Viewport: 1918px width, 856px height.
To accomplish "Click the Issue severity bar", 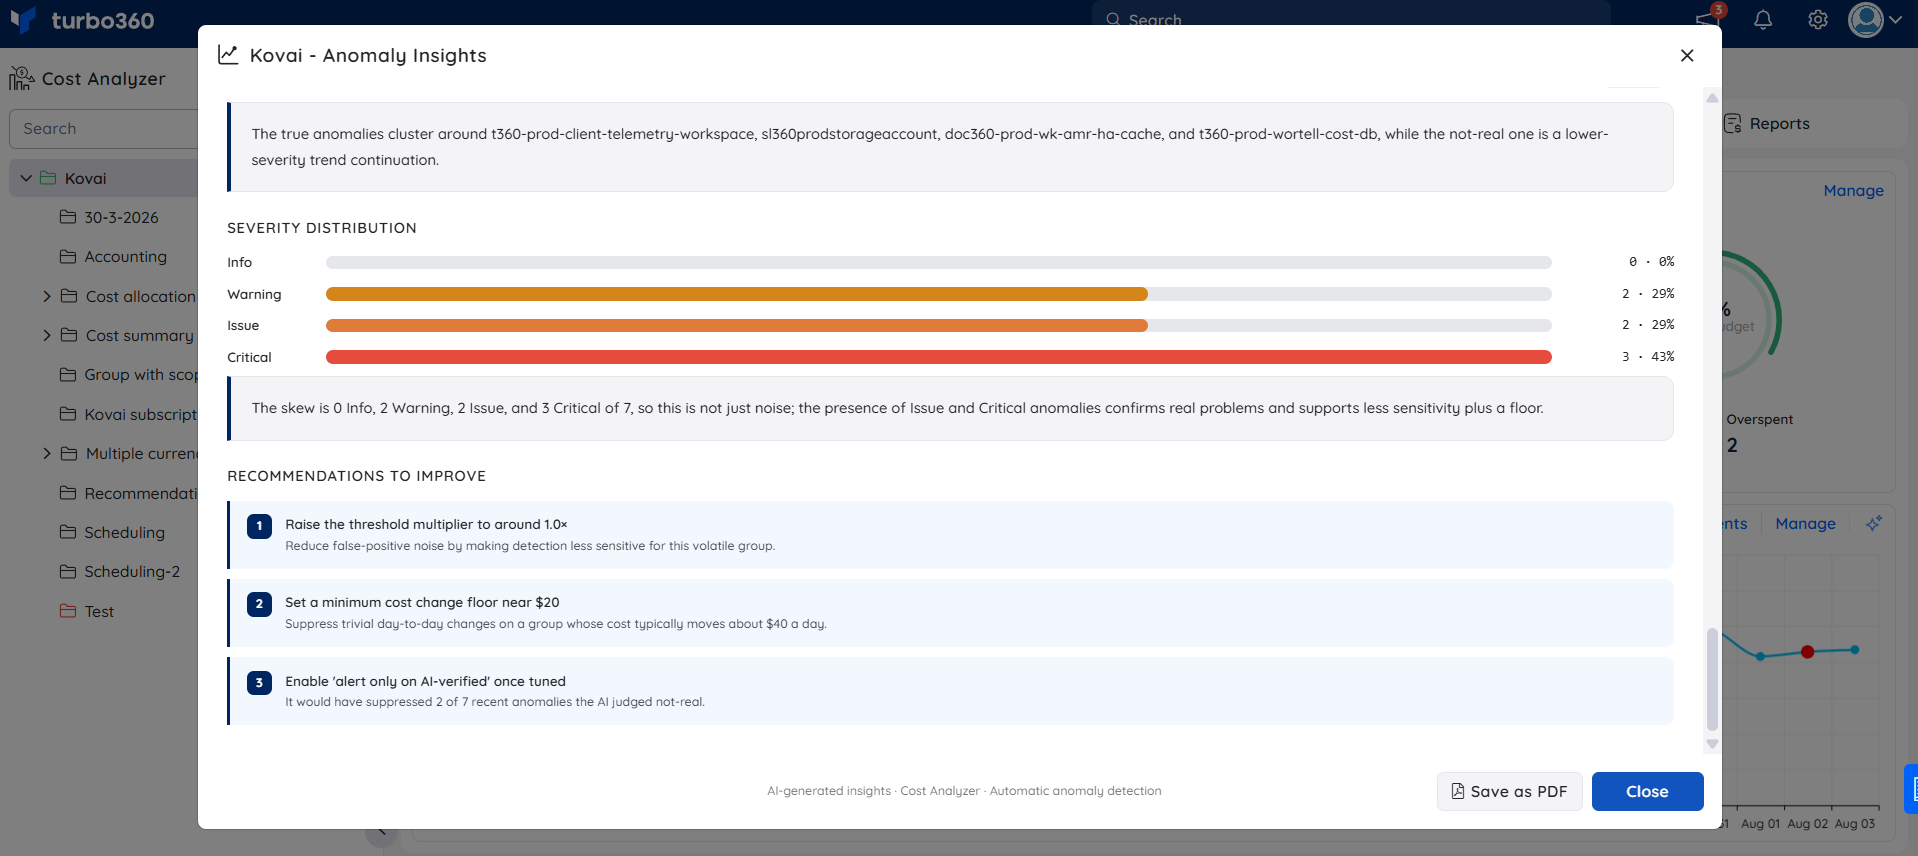I will (x=938, y=325).
